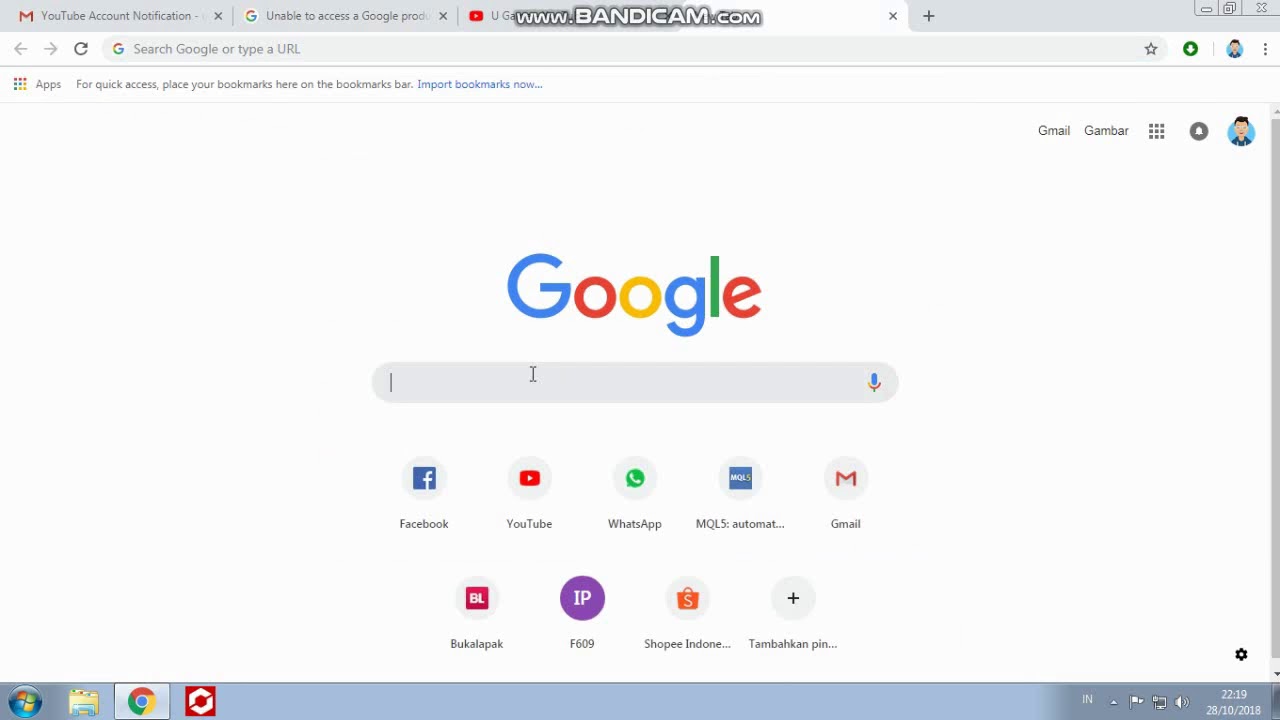Open the Chrome profile avatar in the toolbar
Viewport: 1280px width, 720px height.
[1234, 49]
